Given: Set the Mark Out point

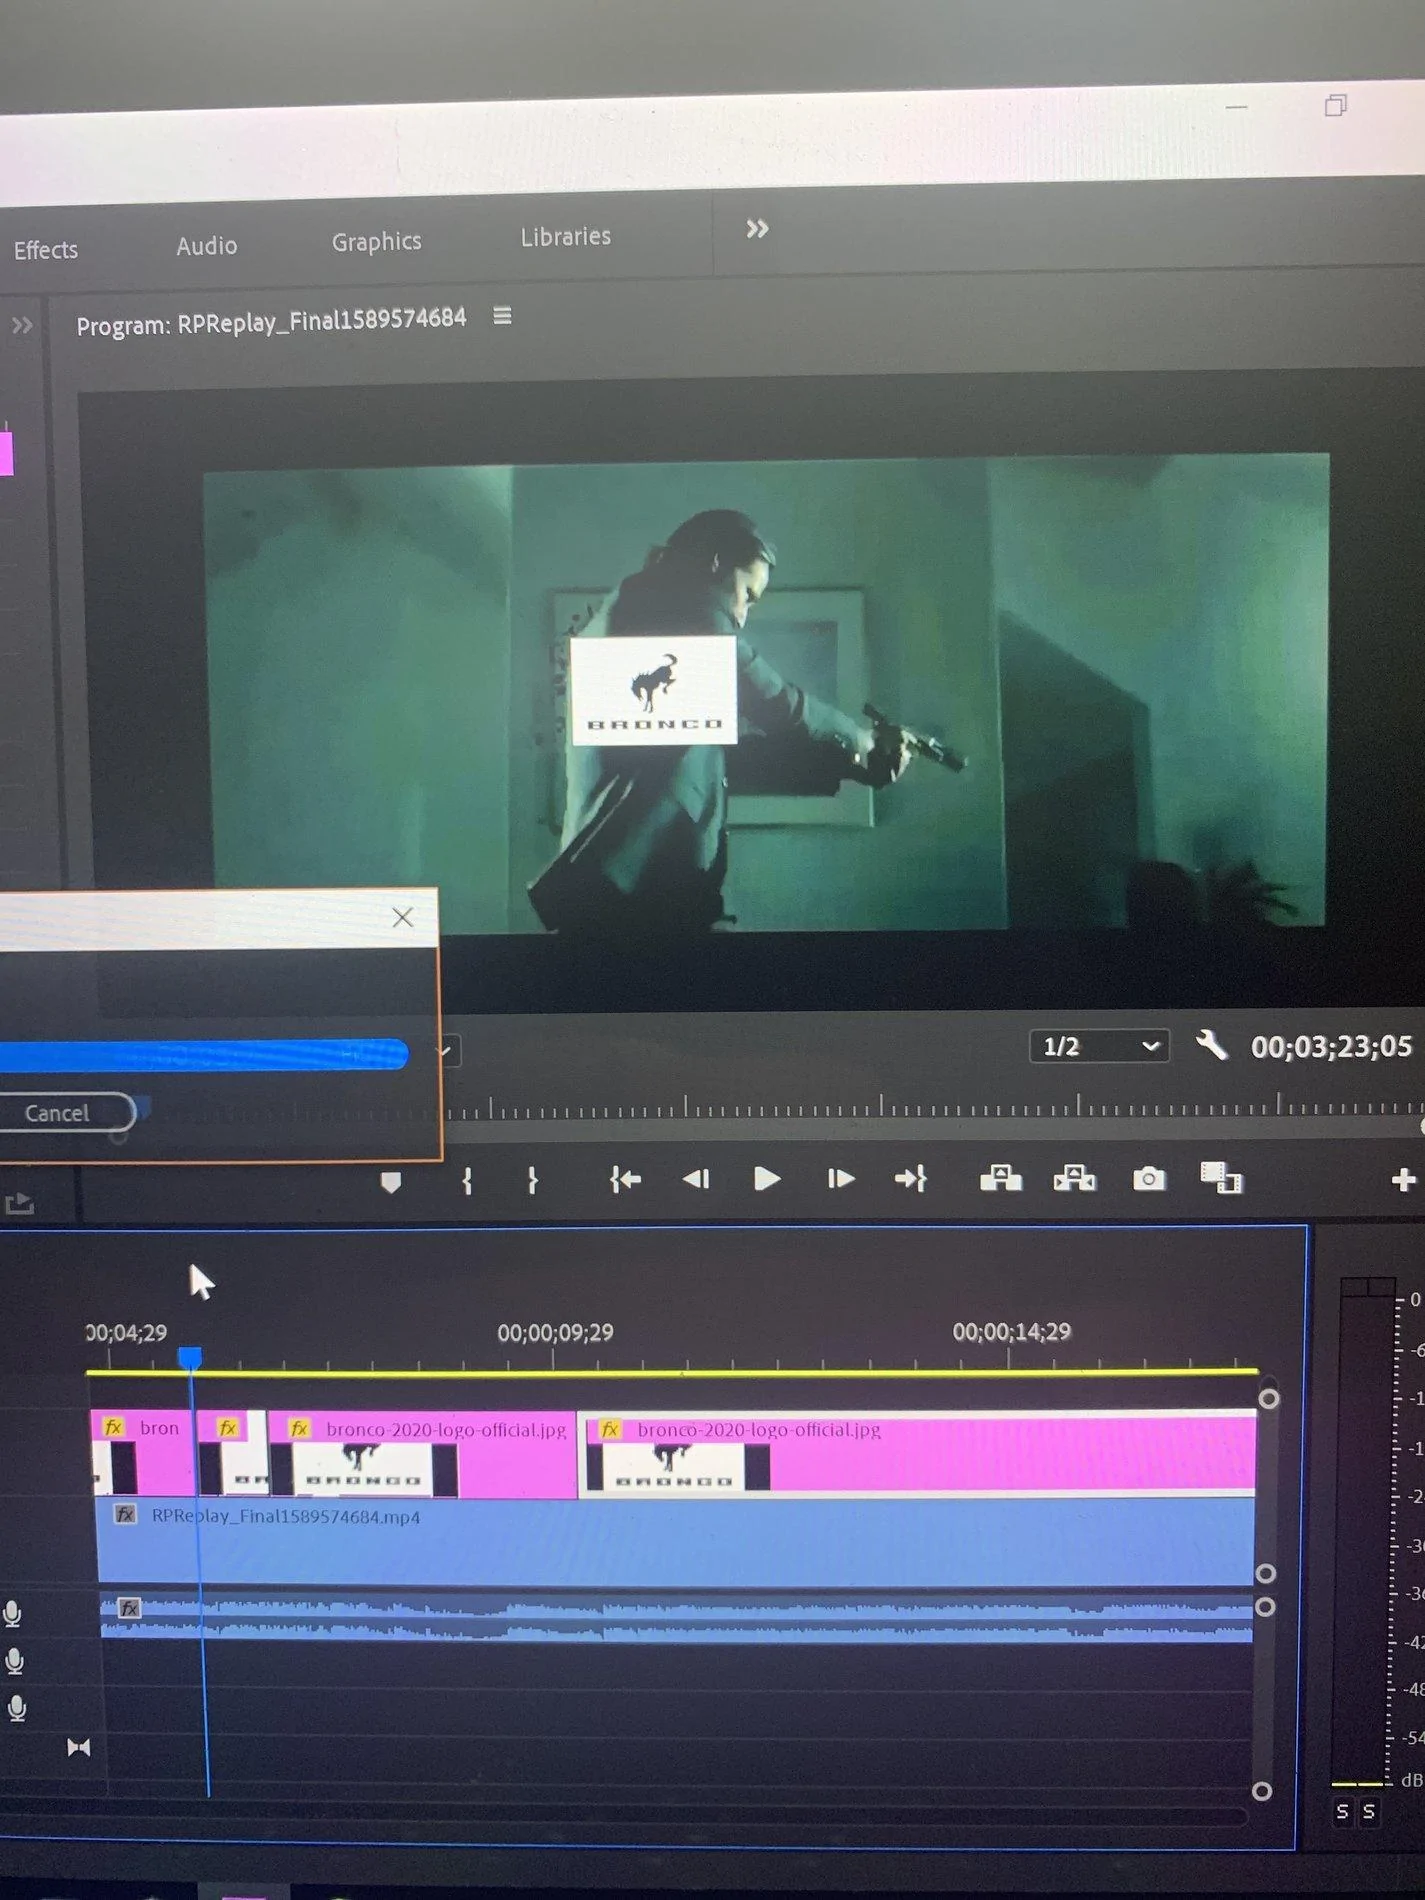Looking at the screenshot, I should click(x=533, y=1181).
